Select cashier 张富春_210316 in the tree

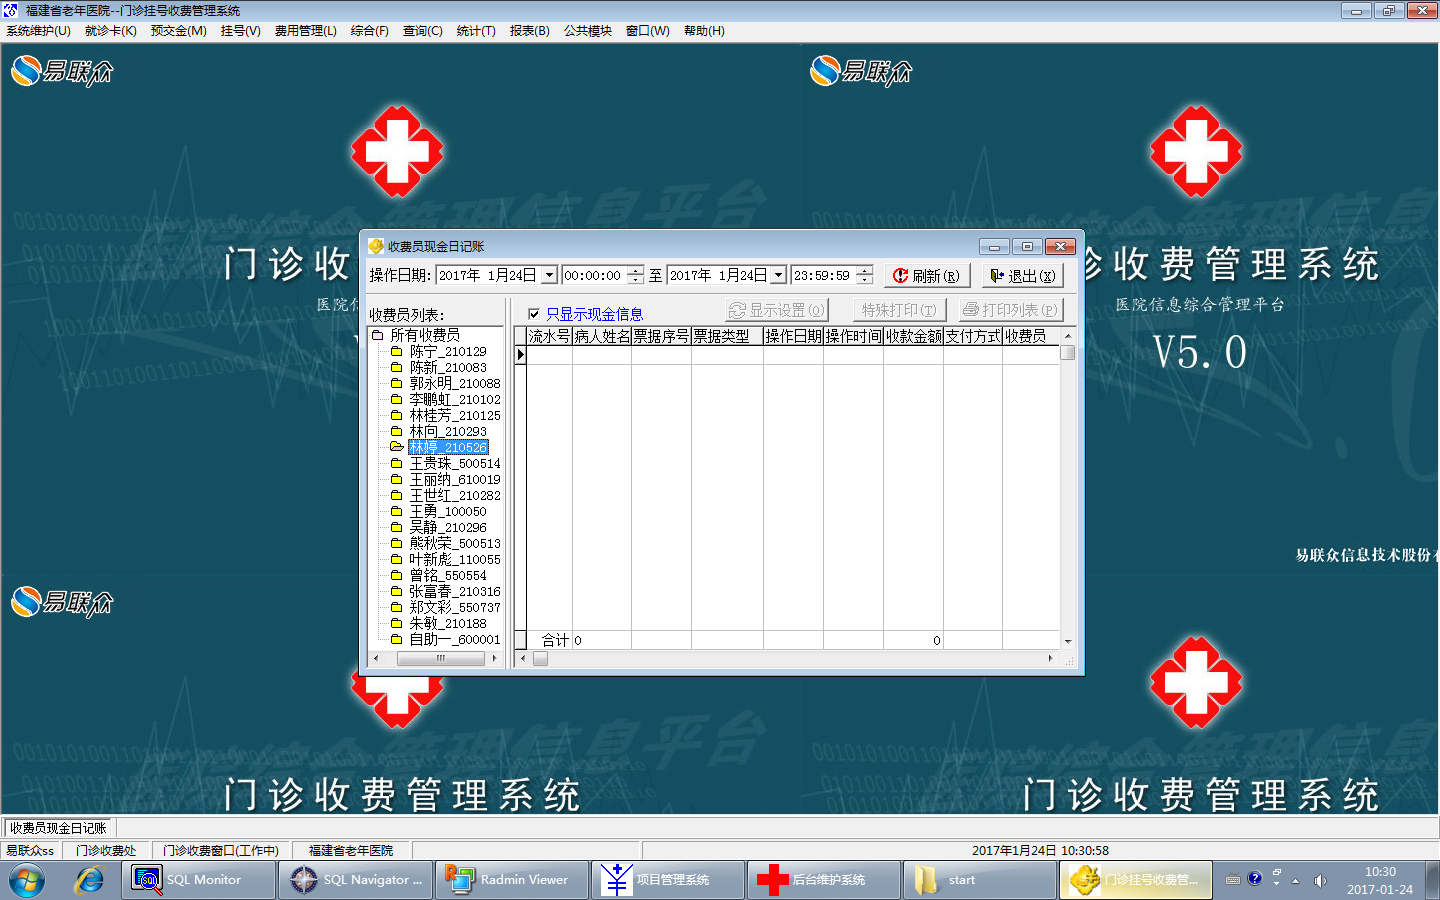click(x=455, y=591)
